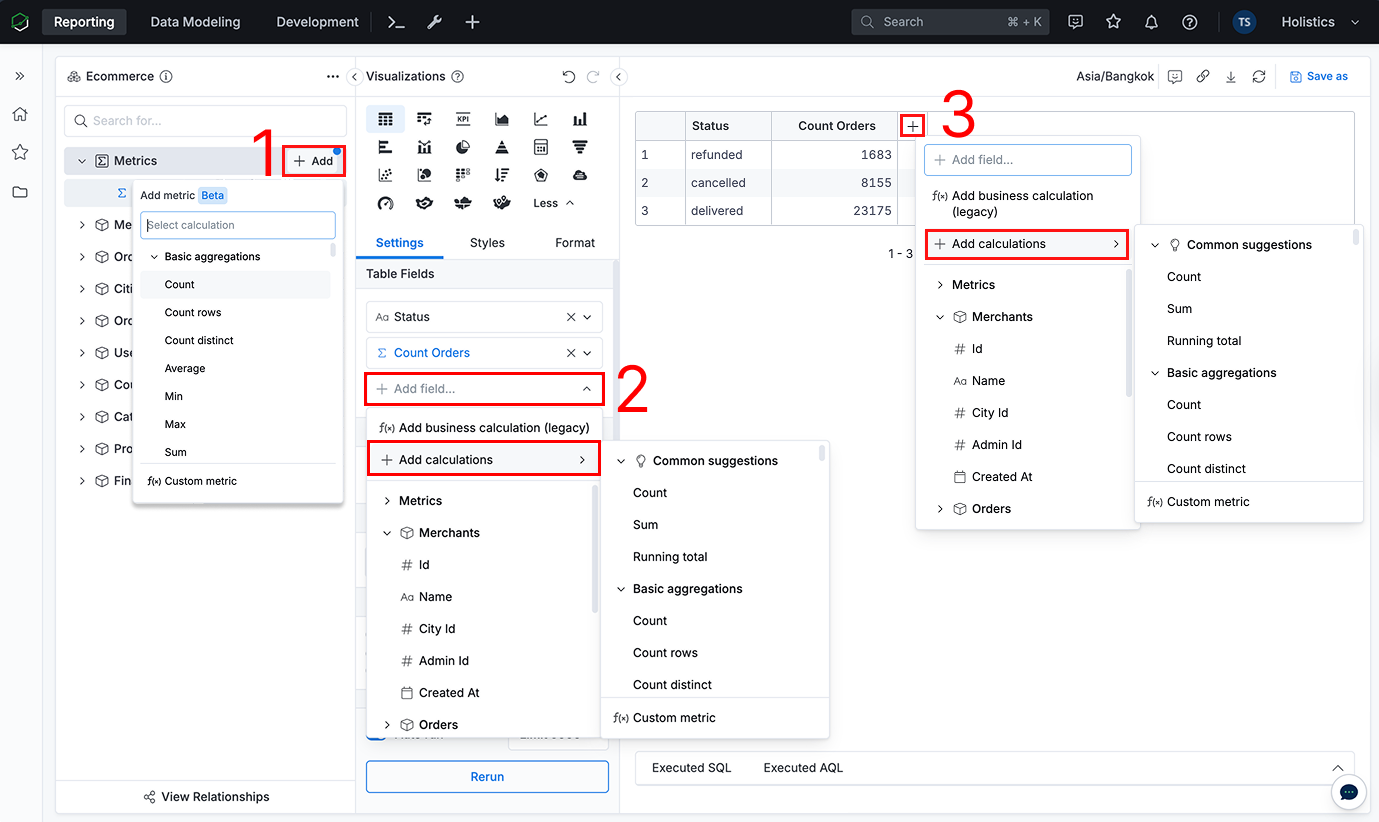This screenshot has height=822, width=1379.
Task: Pick the gauge chart visualization
Action: click(385, 203)
